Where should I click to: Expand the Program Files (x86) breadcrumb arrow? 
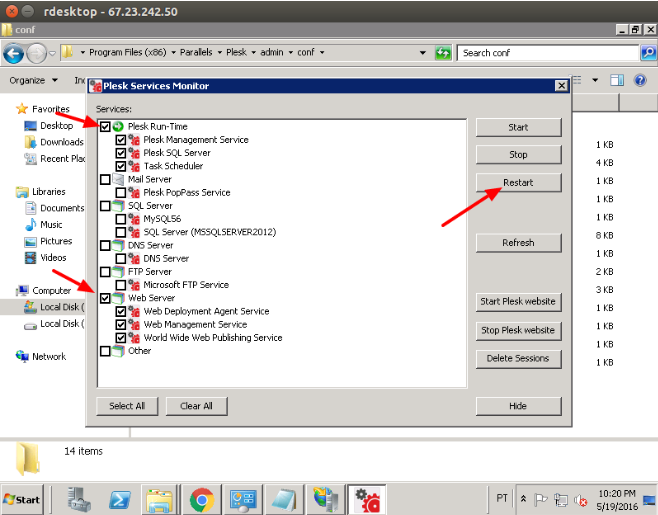pos(173,52)
